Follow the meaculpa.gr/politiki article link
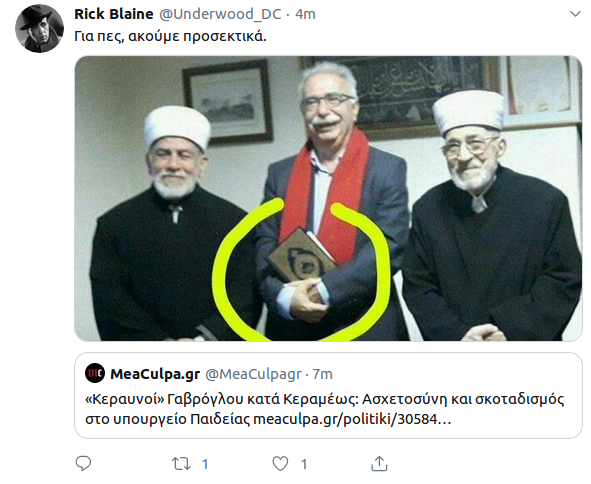591x484 pixels. 352,419
